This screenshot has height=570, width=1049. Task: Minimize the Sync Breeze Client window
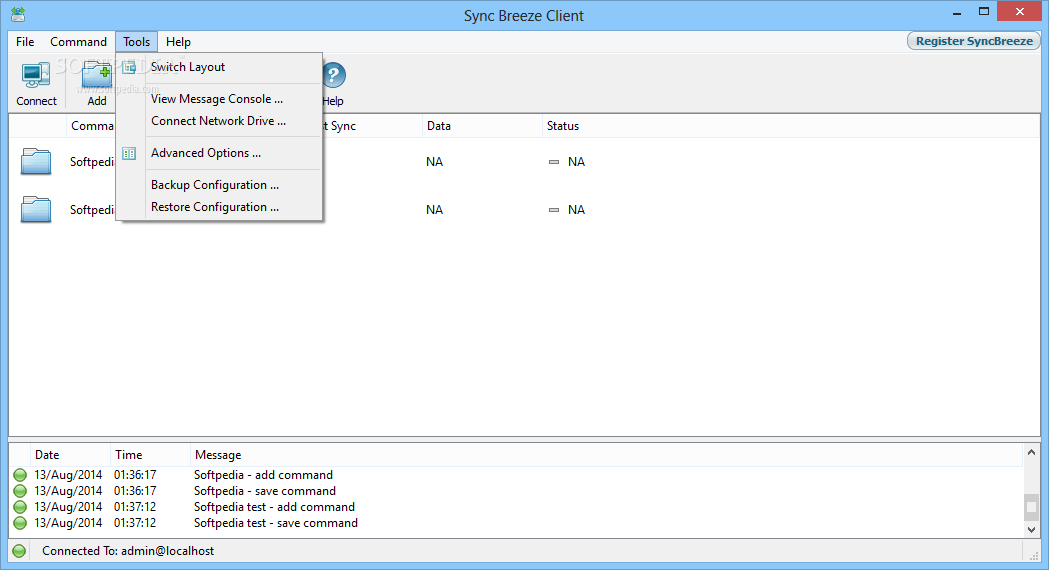957,12
